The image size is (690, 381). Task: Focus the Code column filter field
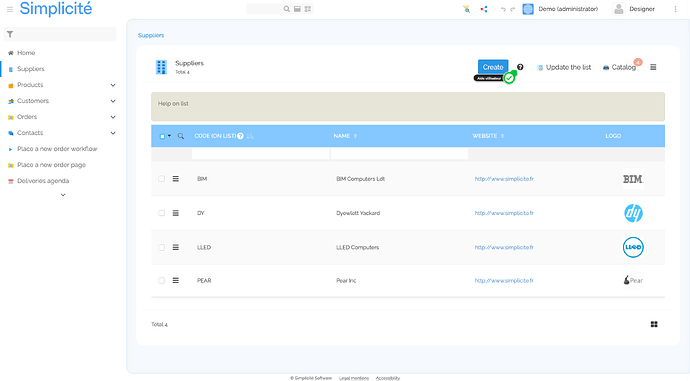[x=261, y=153]
